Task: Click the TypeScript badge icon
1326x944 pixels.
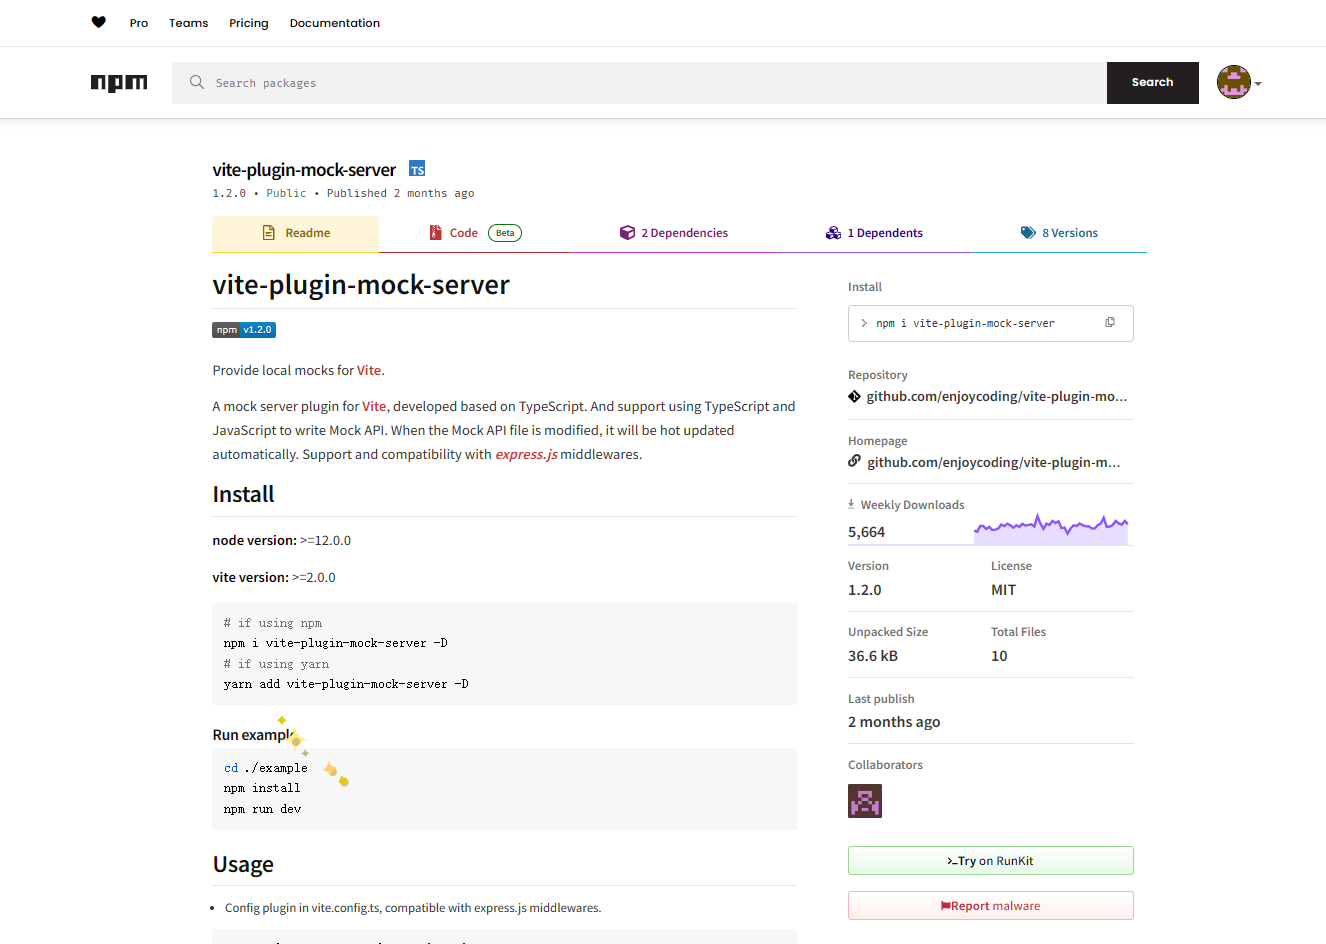Action: point(417,169)
